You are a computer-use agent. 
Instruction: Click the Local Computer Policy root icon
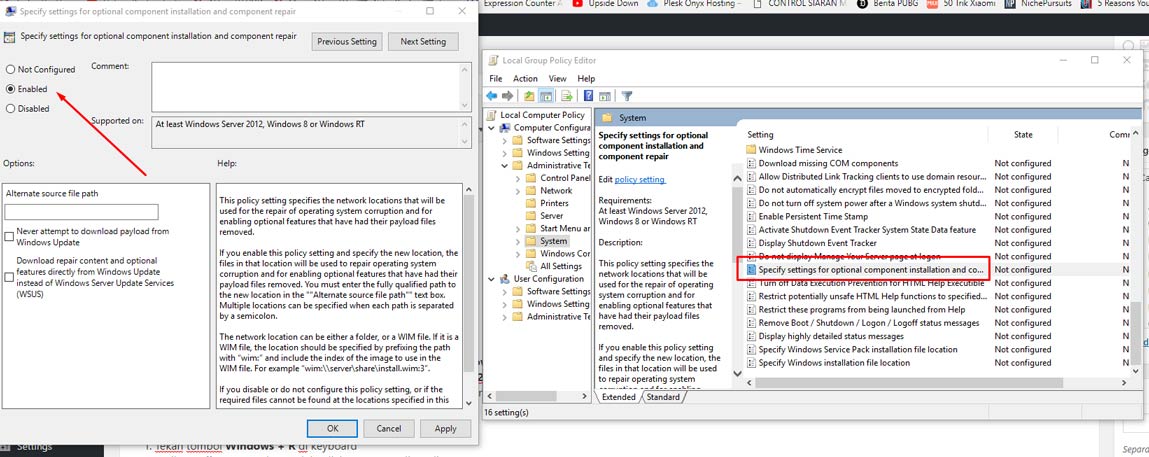(492, 115)
